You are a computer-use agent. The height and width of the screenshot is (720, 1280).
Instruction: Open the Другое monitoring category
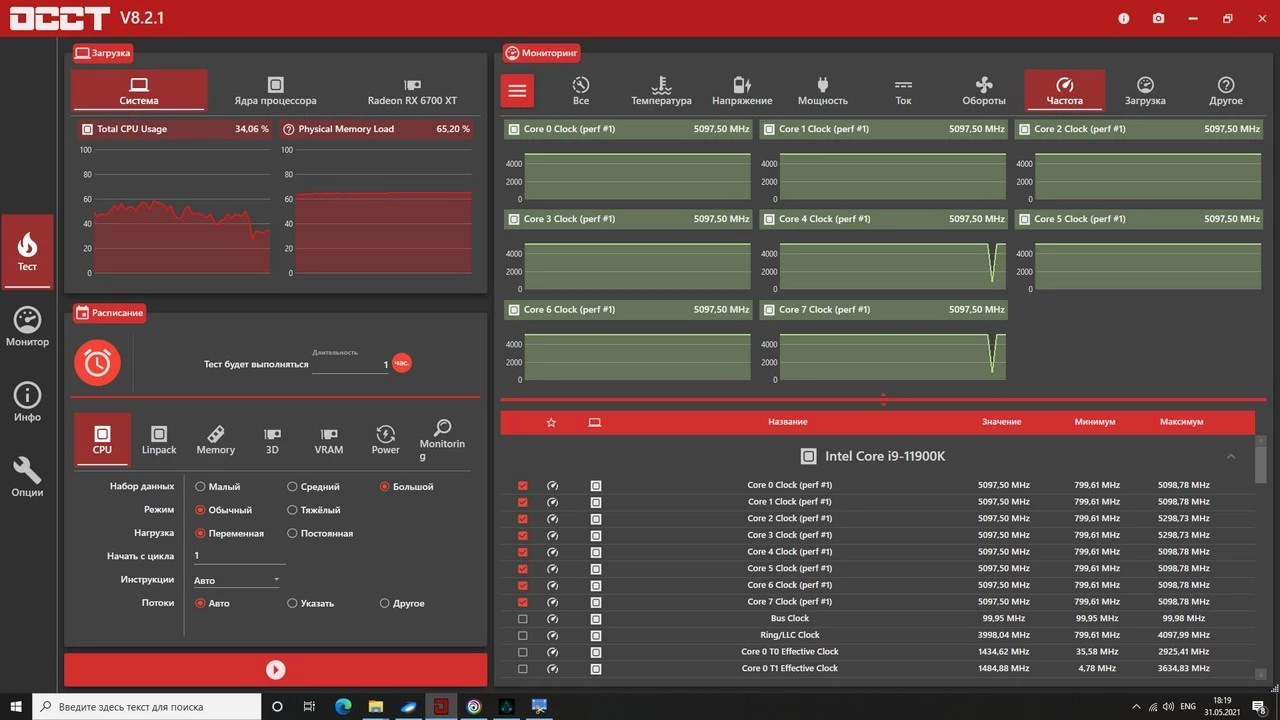click(1226, 91)
